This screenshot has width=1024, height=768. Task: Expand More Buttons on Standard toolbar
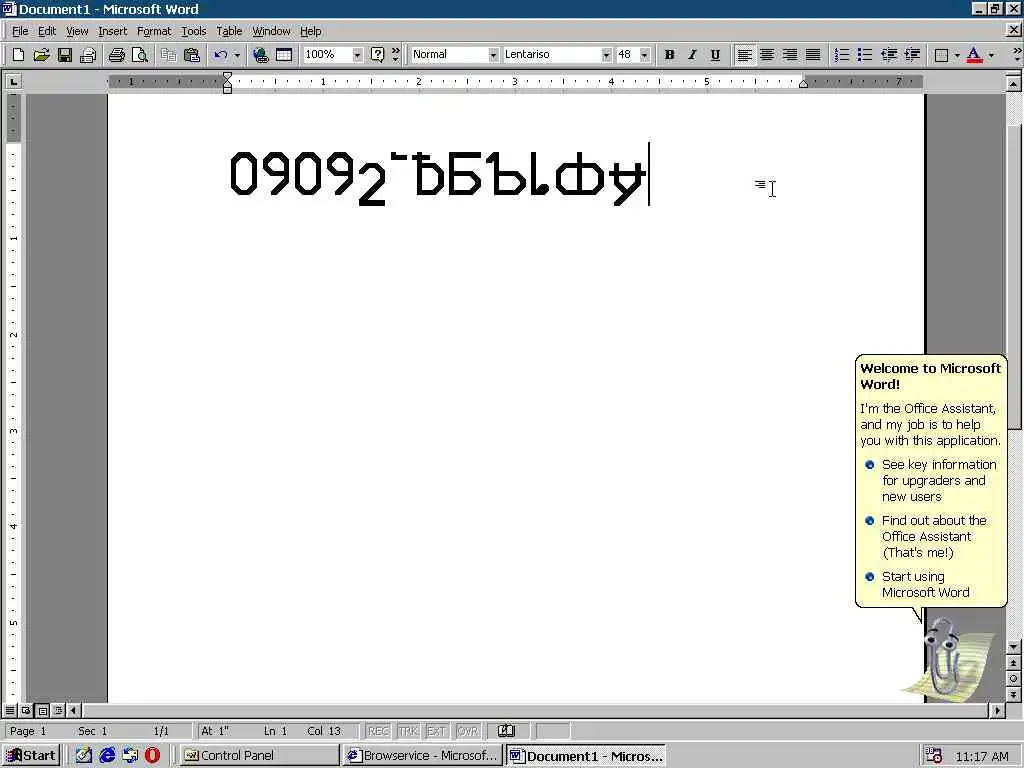tap(396, 55)
